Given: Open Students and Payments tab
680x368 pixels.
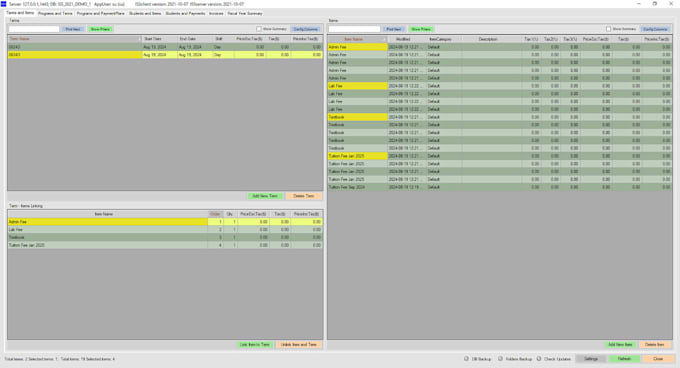Looking at the screenshot, I should (185, 13).
